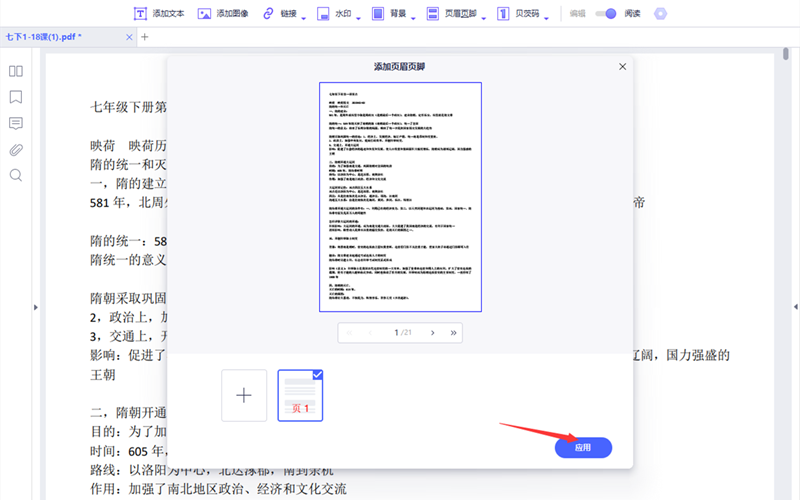Select the 添加图像 (Add Image) tool

point(223,14)
